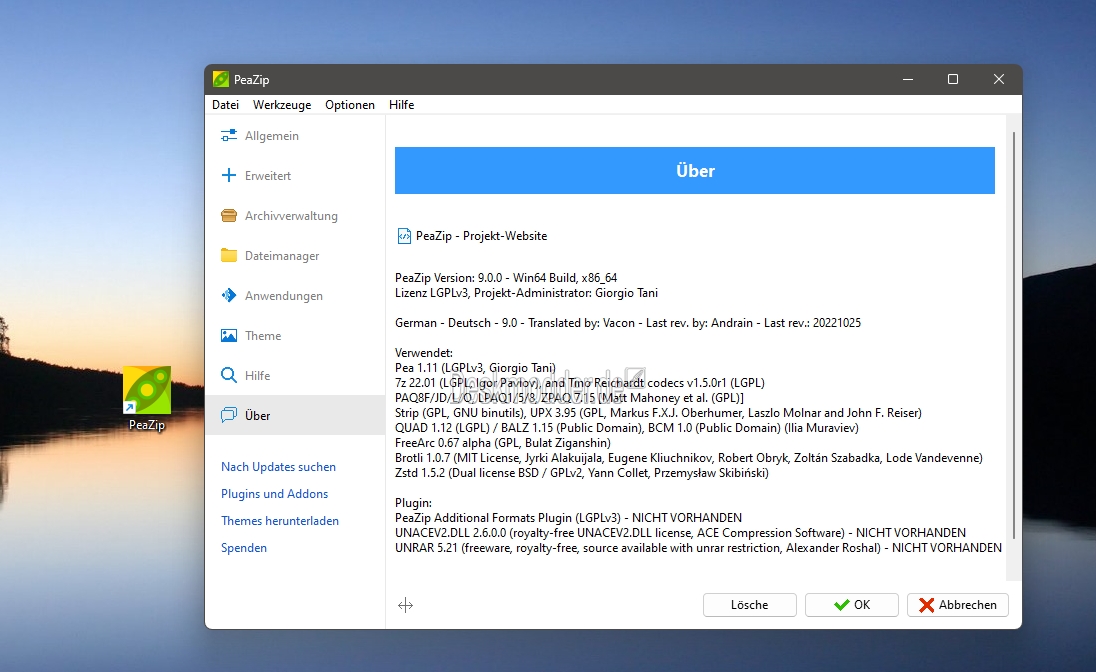Click the Abbrechen button
The width and height of the screenshot is (1096, 672).
pyautogui.click(x=958, y=605)
